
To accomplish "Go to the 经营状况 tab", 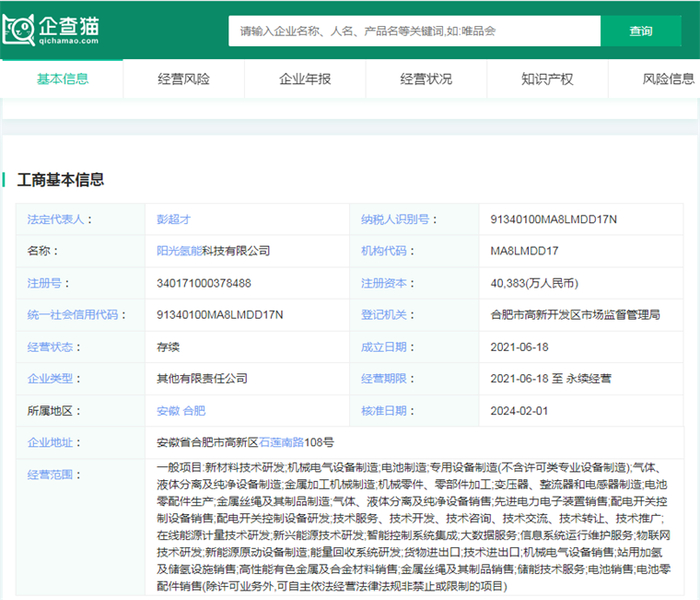I will coord(426,79).
